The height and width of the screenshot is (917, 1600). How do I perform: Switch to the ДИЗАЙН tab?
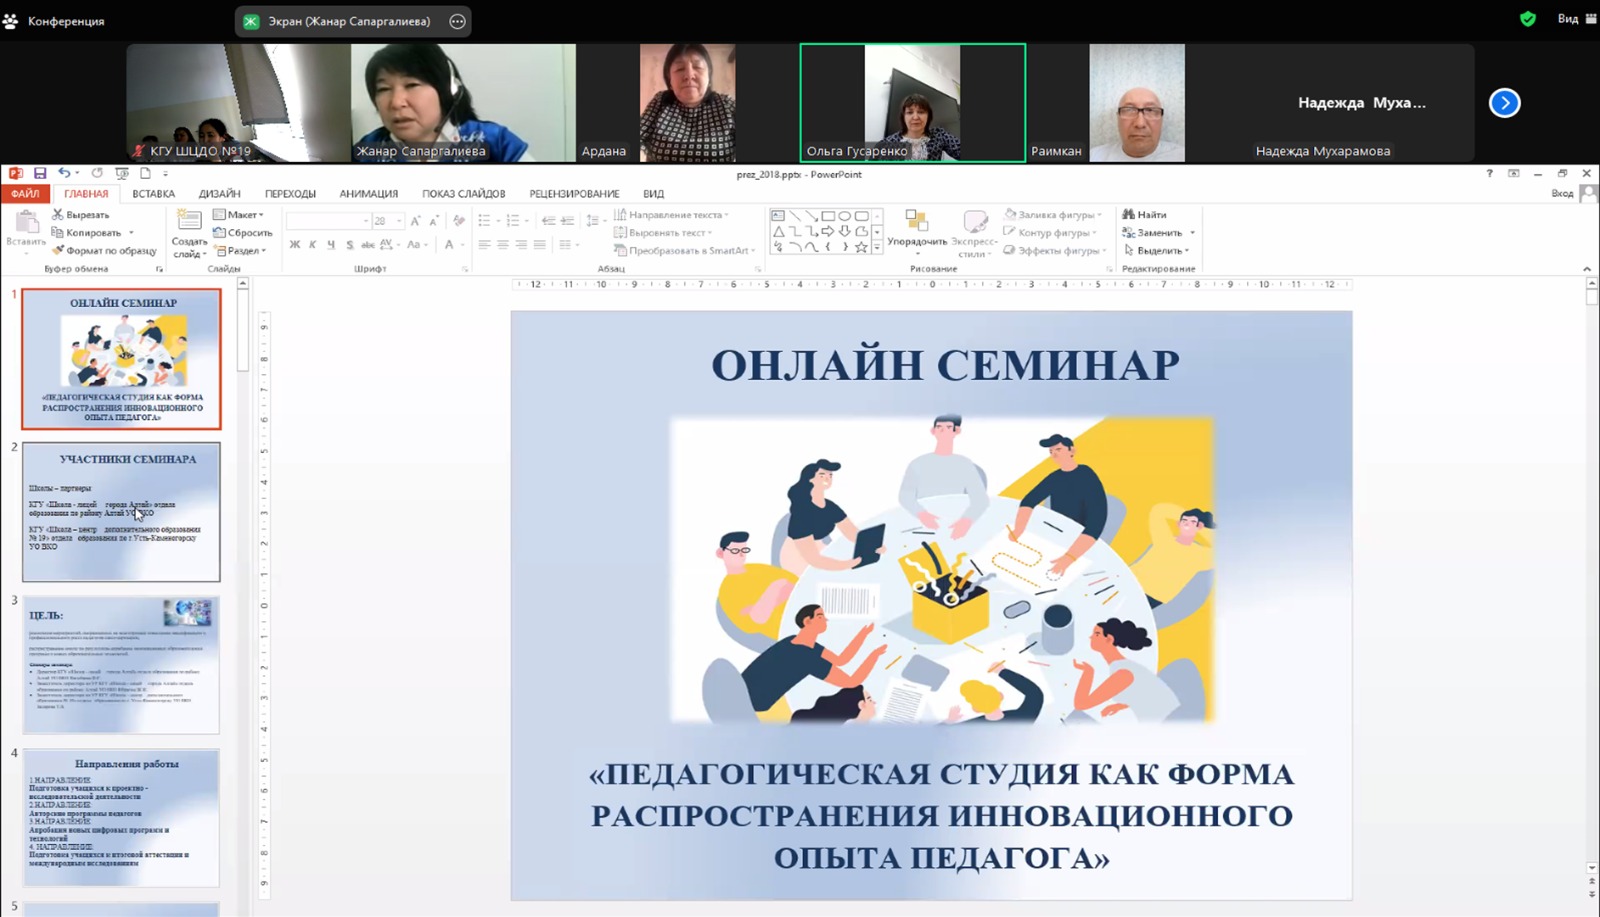coord(219,194)
